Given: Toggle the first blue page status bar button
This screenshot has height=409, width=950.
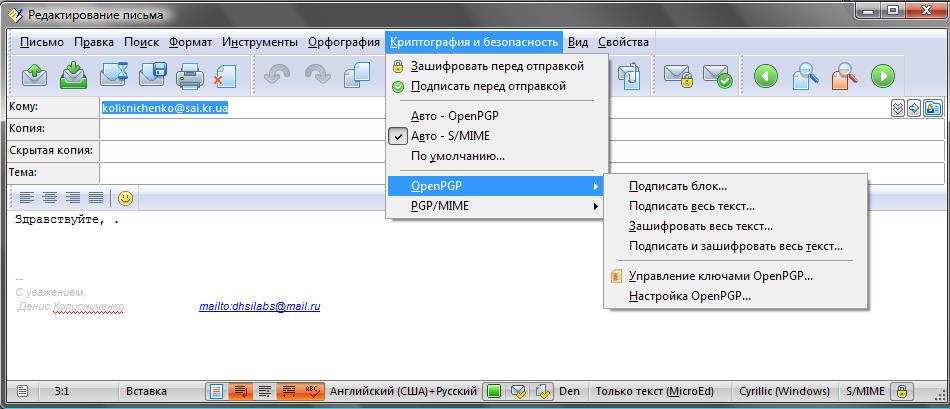Looking at the screenshot, I should [x=216, y=391].
